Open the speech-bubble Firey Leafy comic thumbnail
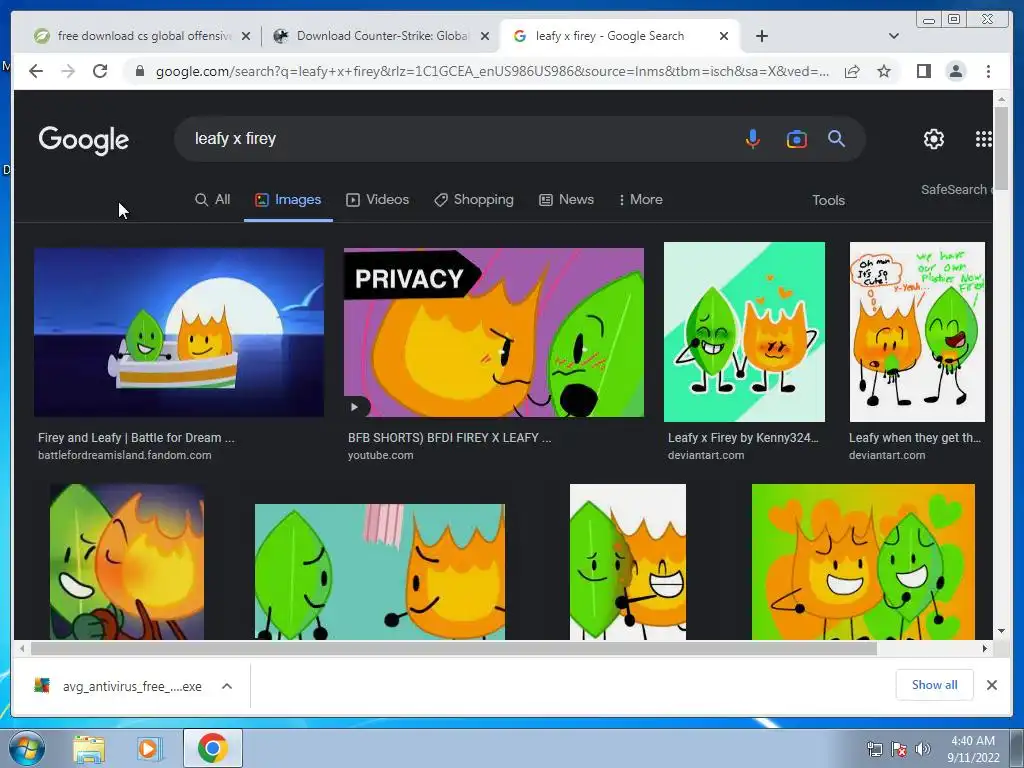Image resolution: width=1024 pixels, height=768 pixels. (917, 332)
